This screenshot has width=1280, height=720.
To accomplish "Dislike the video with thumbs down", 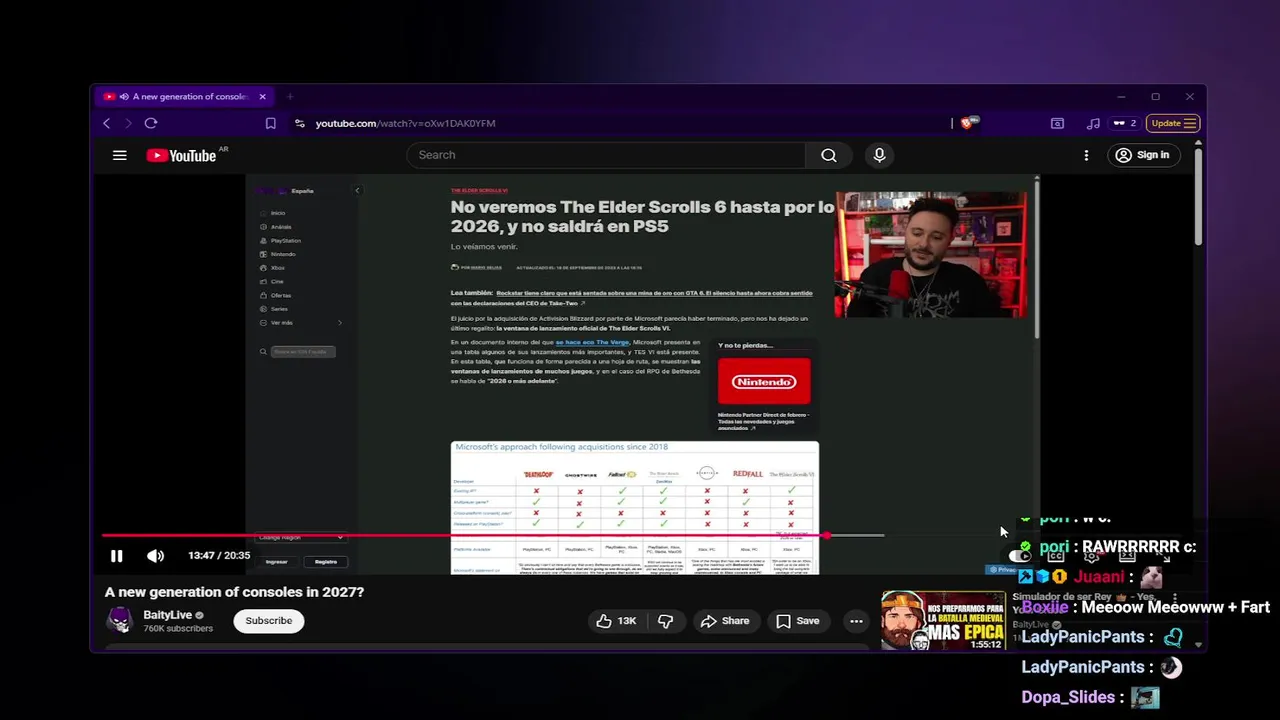I will coord(665,621).
